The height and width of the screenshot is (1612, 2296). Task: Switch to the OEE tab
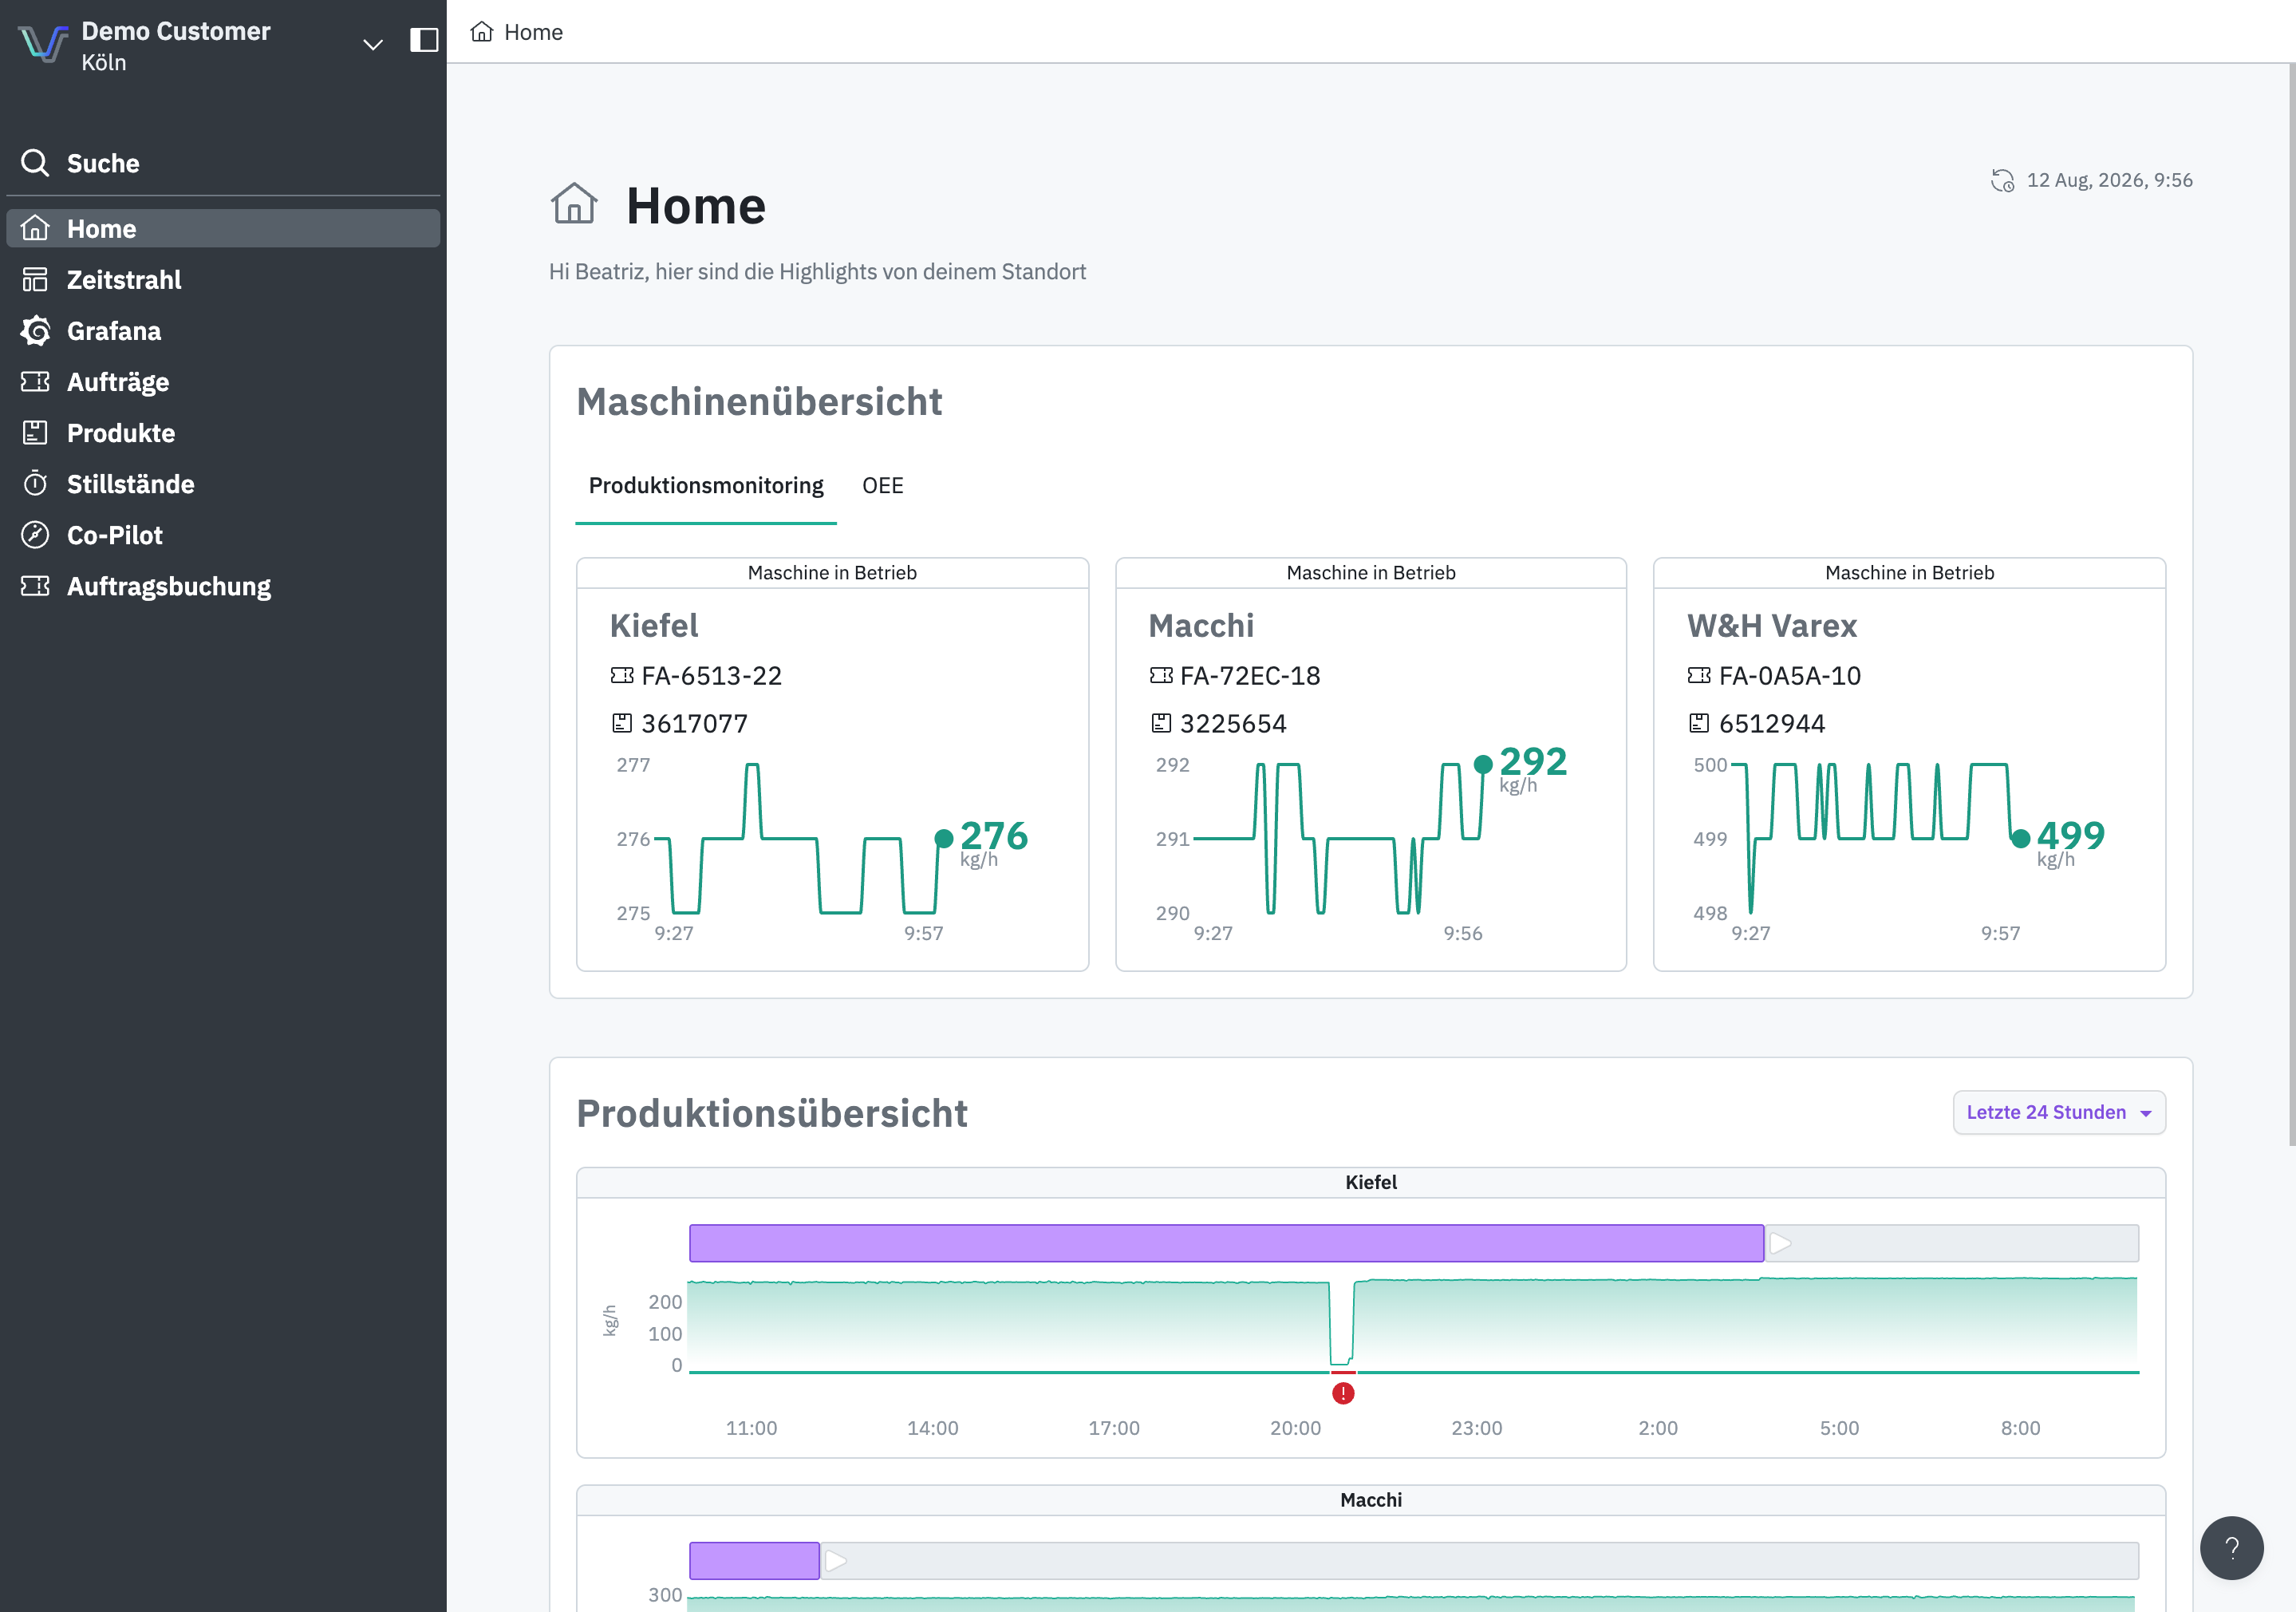click(882, 485)
